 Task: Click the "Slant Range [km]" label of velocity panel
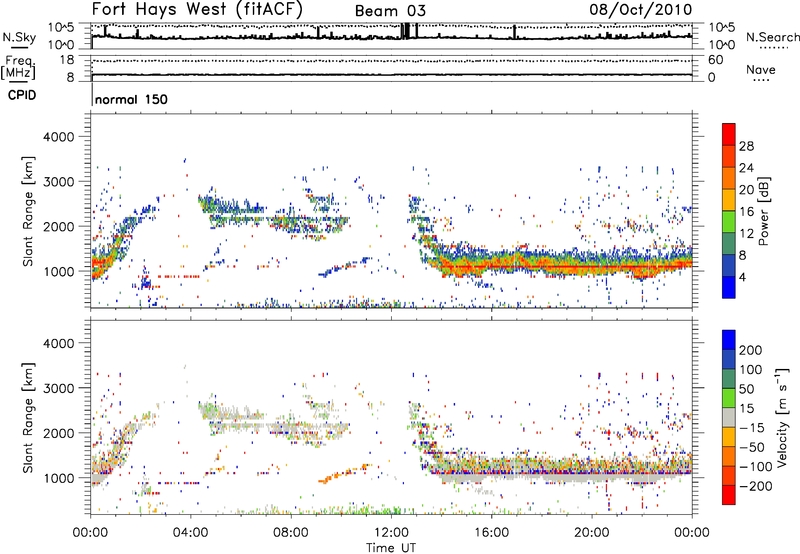[28, 418]
